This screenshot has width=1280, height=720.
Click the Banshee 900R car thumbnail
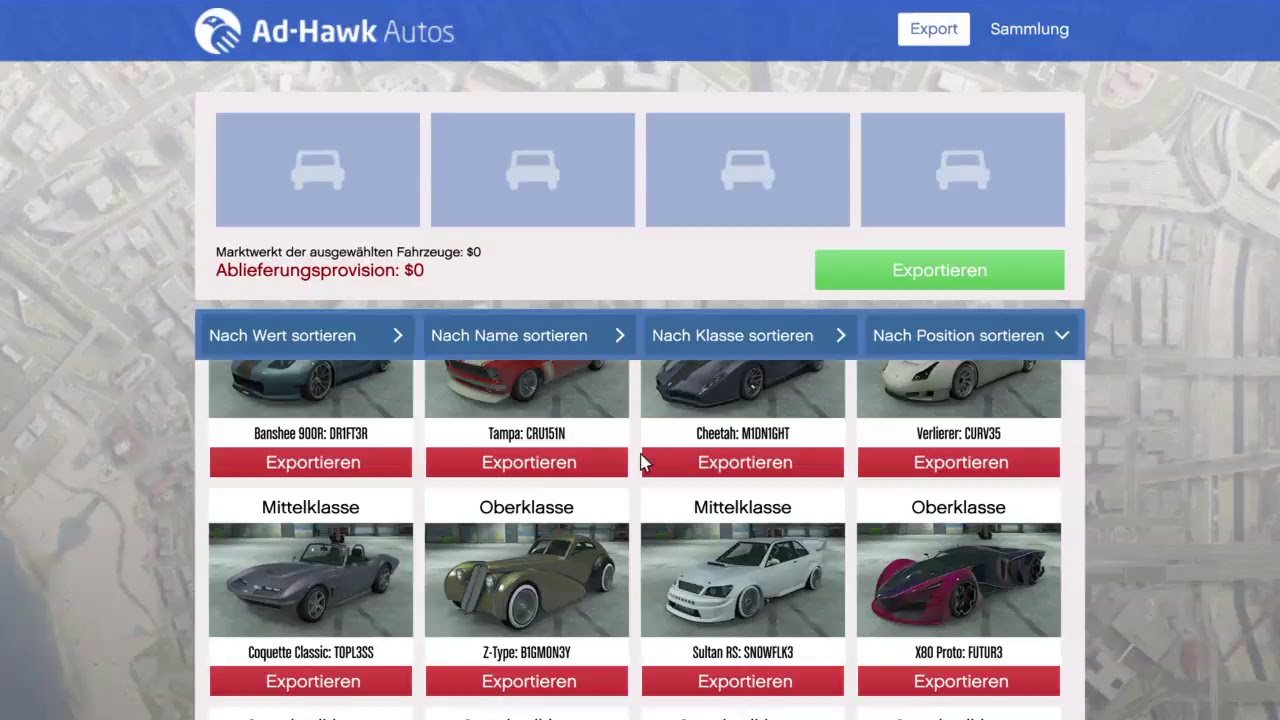(311, 389)
